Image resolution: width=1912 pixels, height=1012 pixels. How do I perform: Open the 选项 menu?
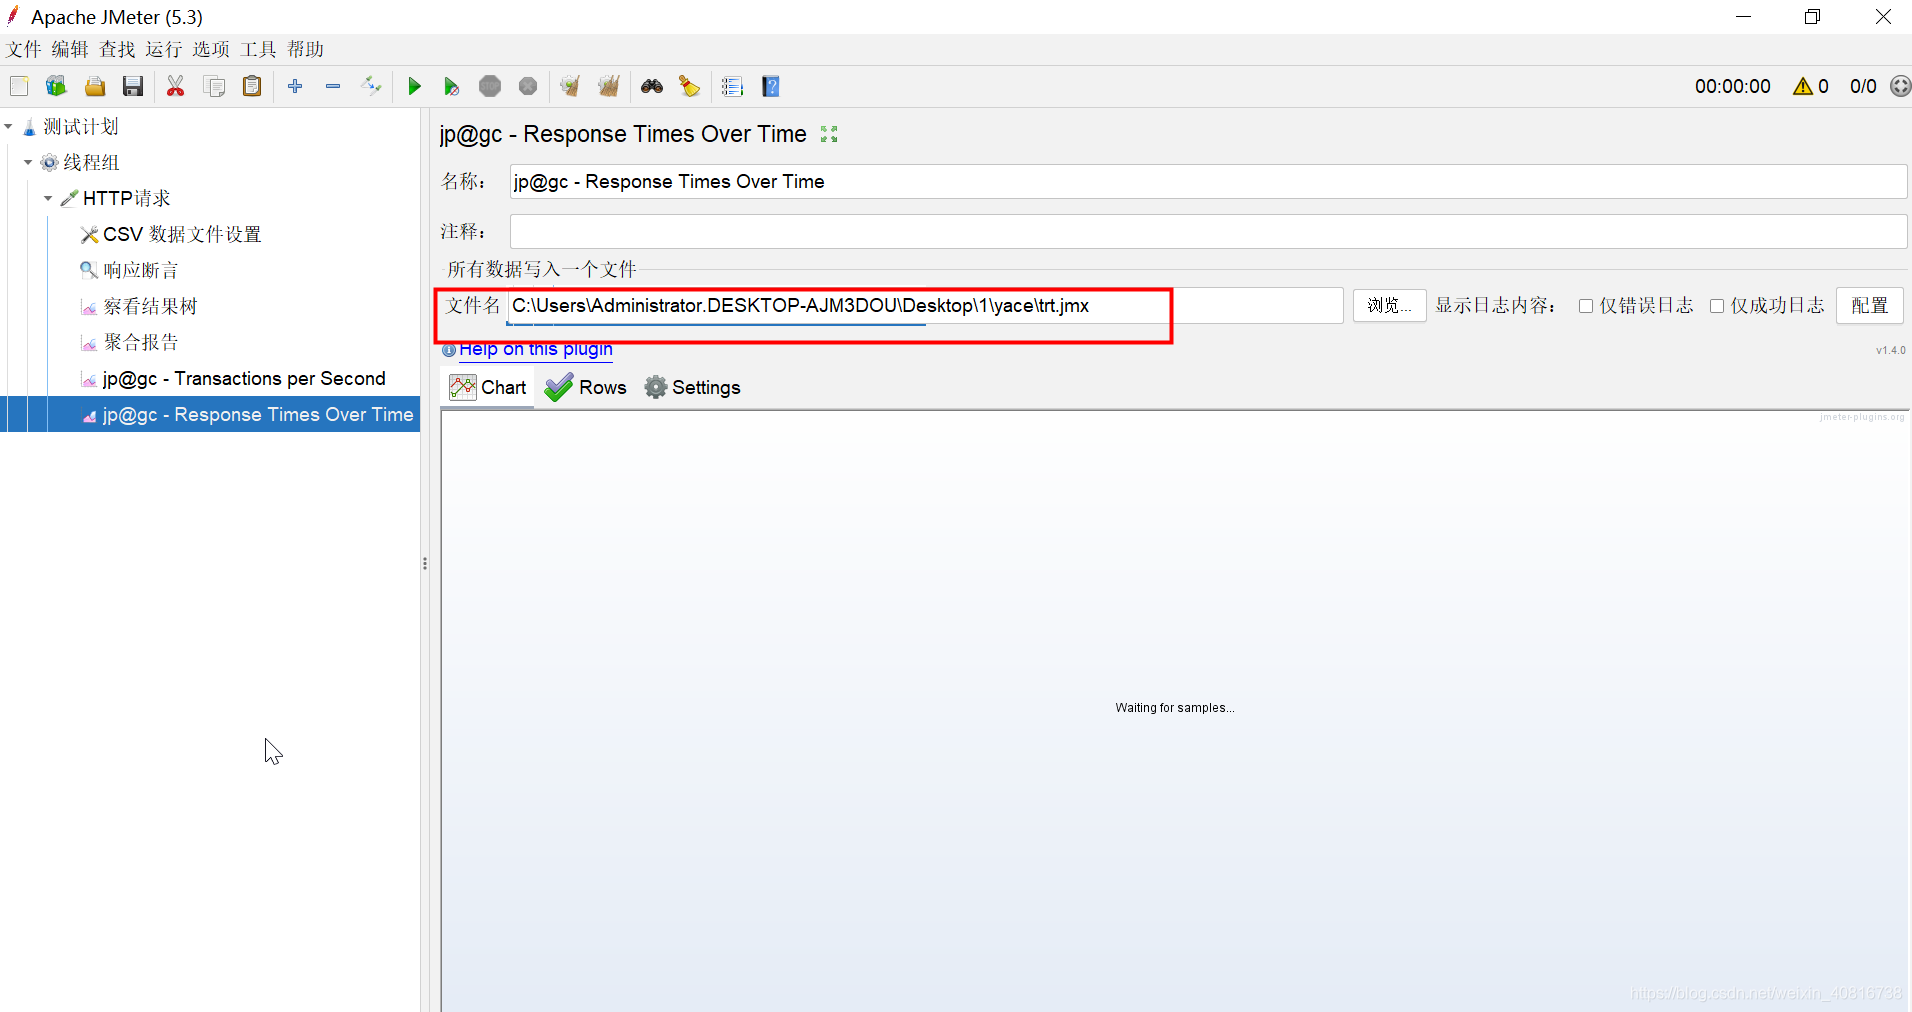pyautogui.click(x=211, y=49)
